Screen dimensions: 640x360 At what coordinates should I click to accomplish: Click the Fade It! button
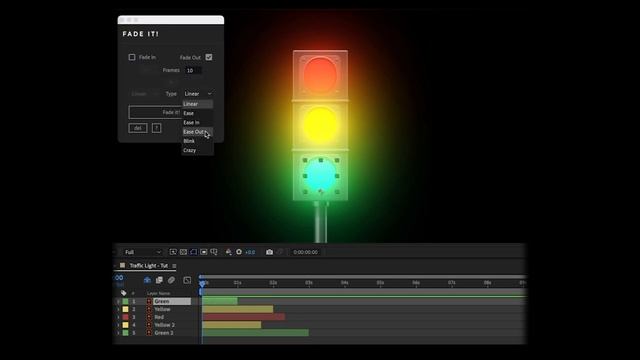(x=155, y=112)
